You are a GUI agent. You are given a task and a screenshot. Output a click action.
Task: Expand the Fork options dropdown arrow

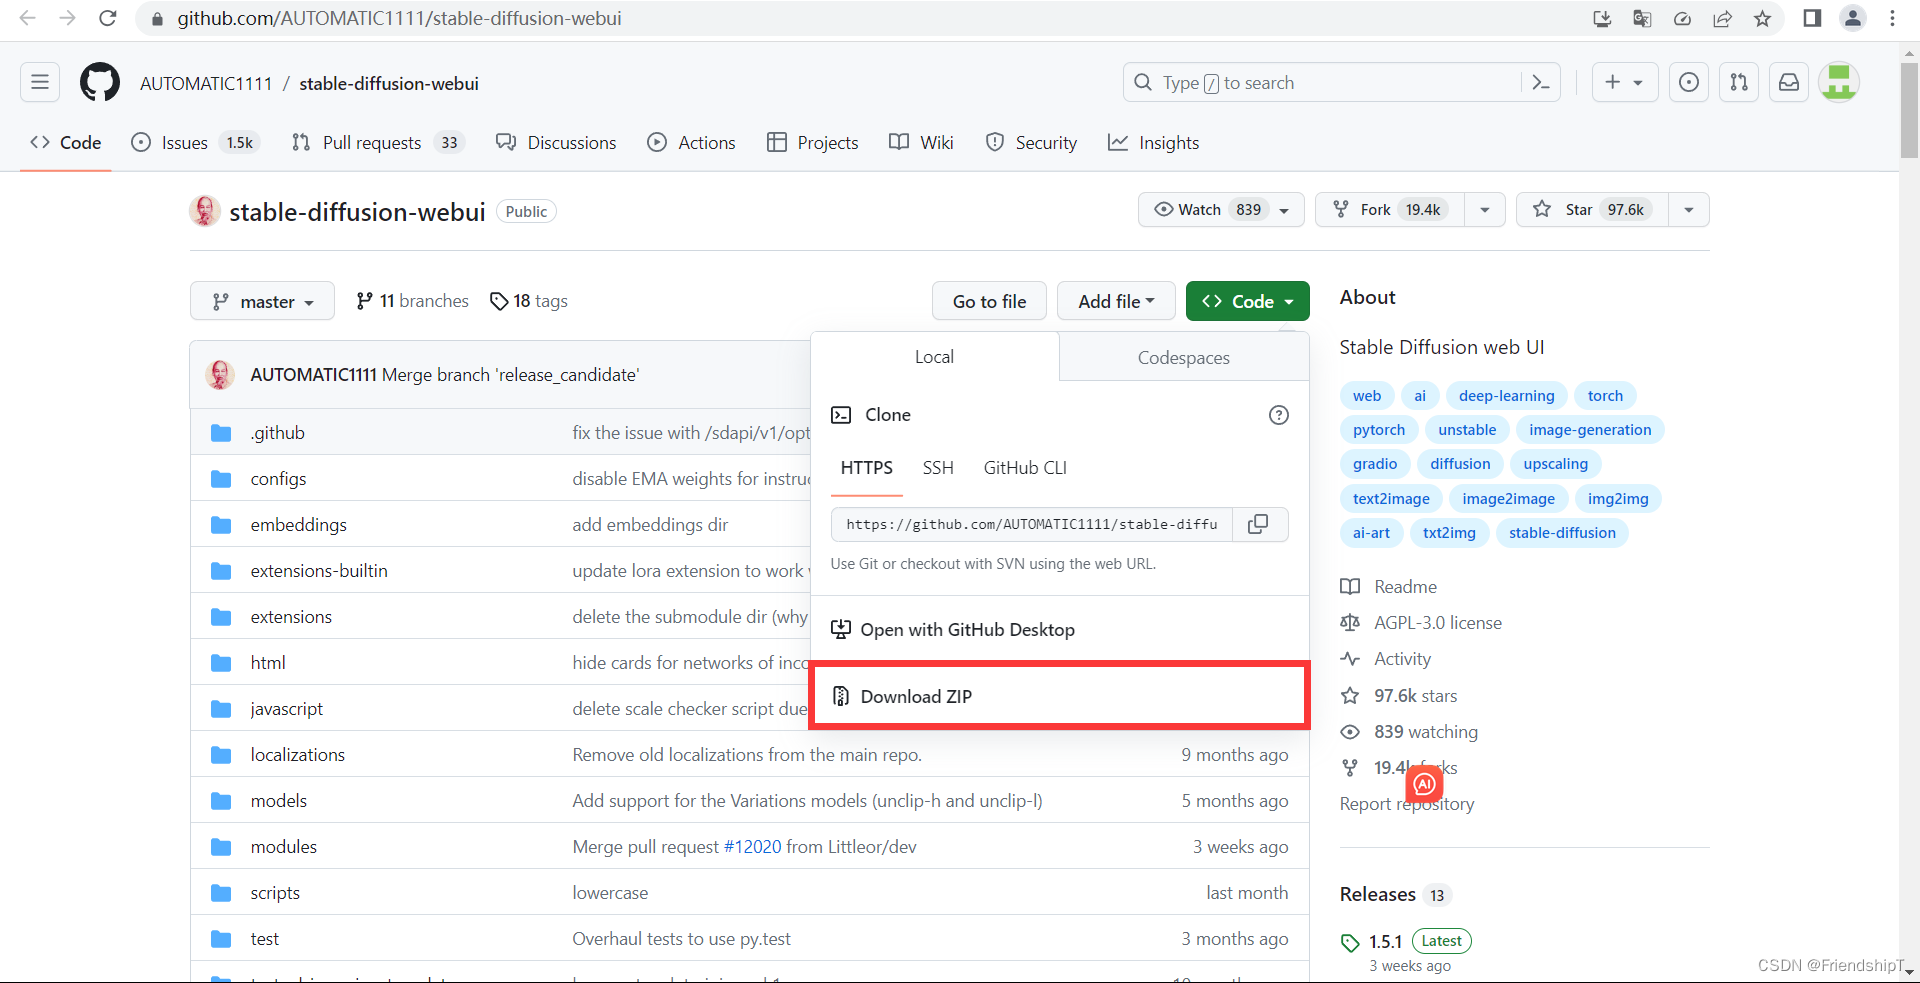pyautogui.click(x=1485, y=209)
